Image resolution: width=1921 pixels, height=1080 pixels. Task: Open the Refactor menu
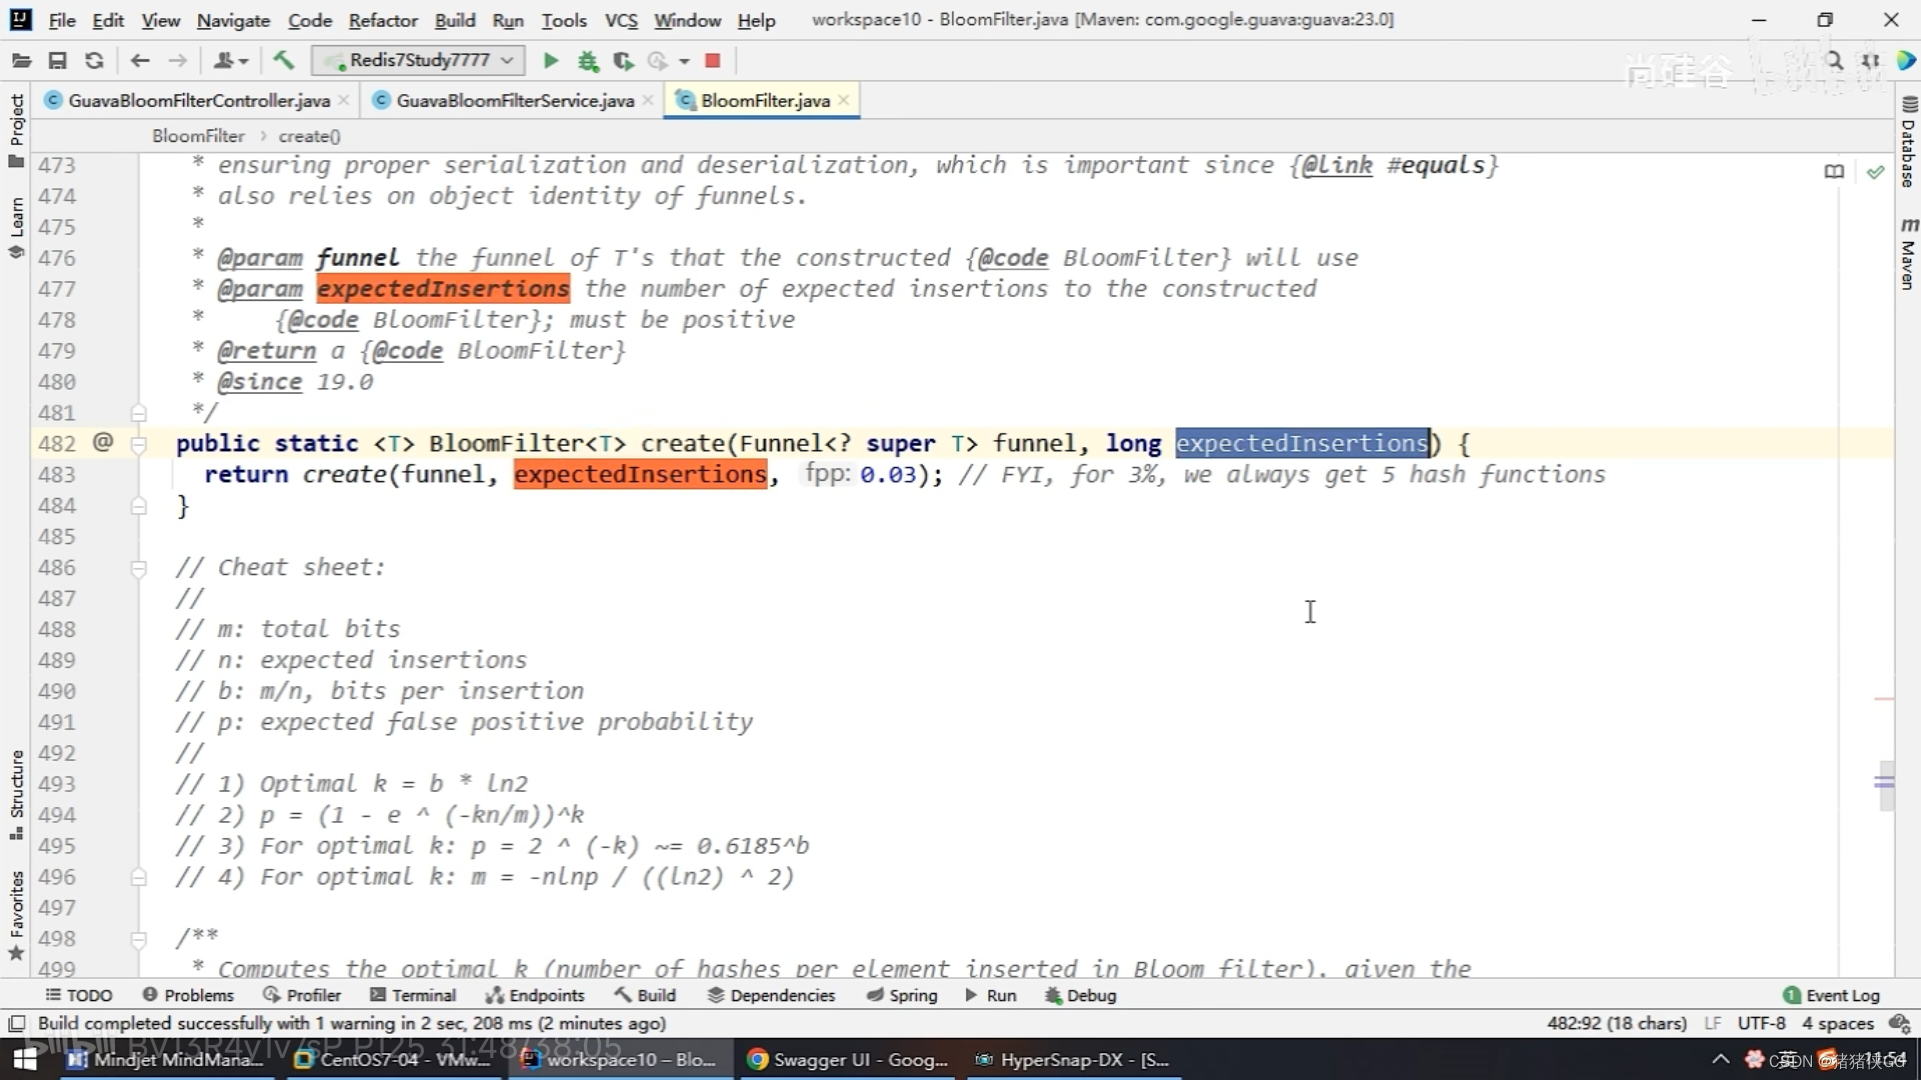pyautogui.click(x=383, y=20)
